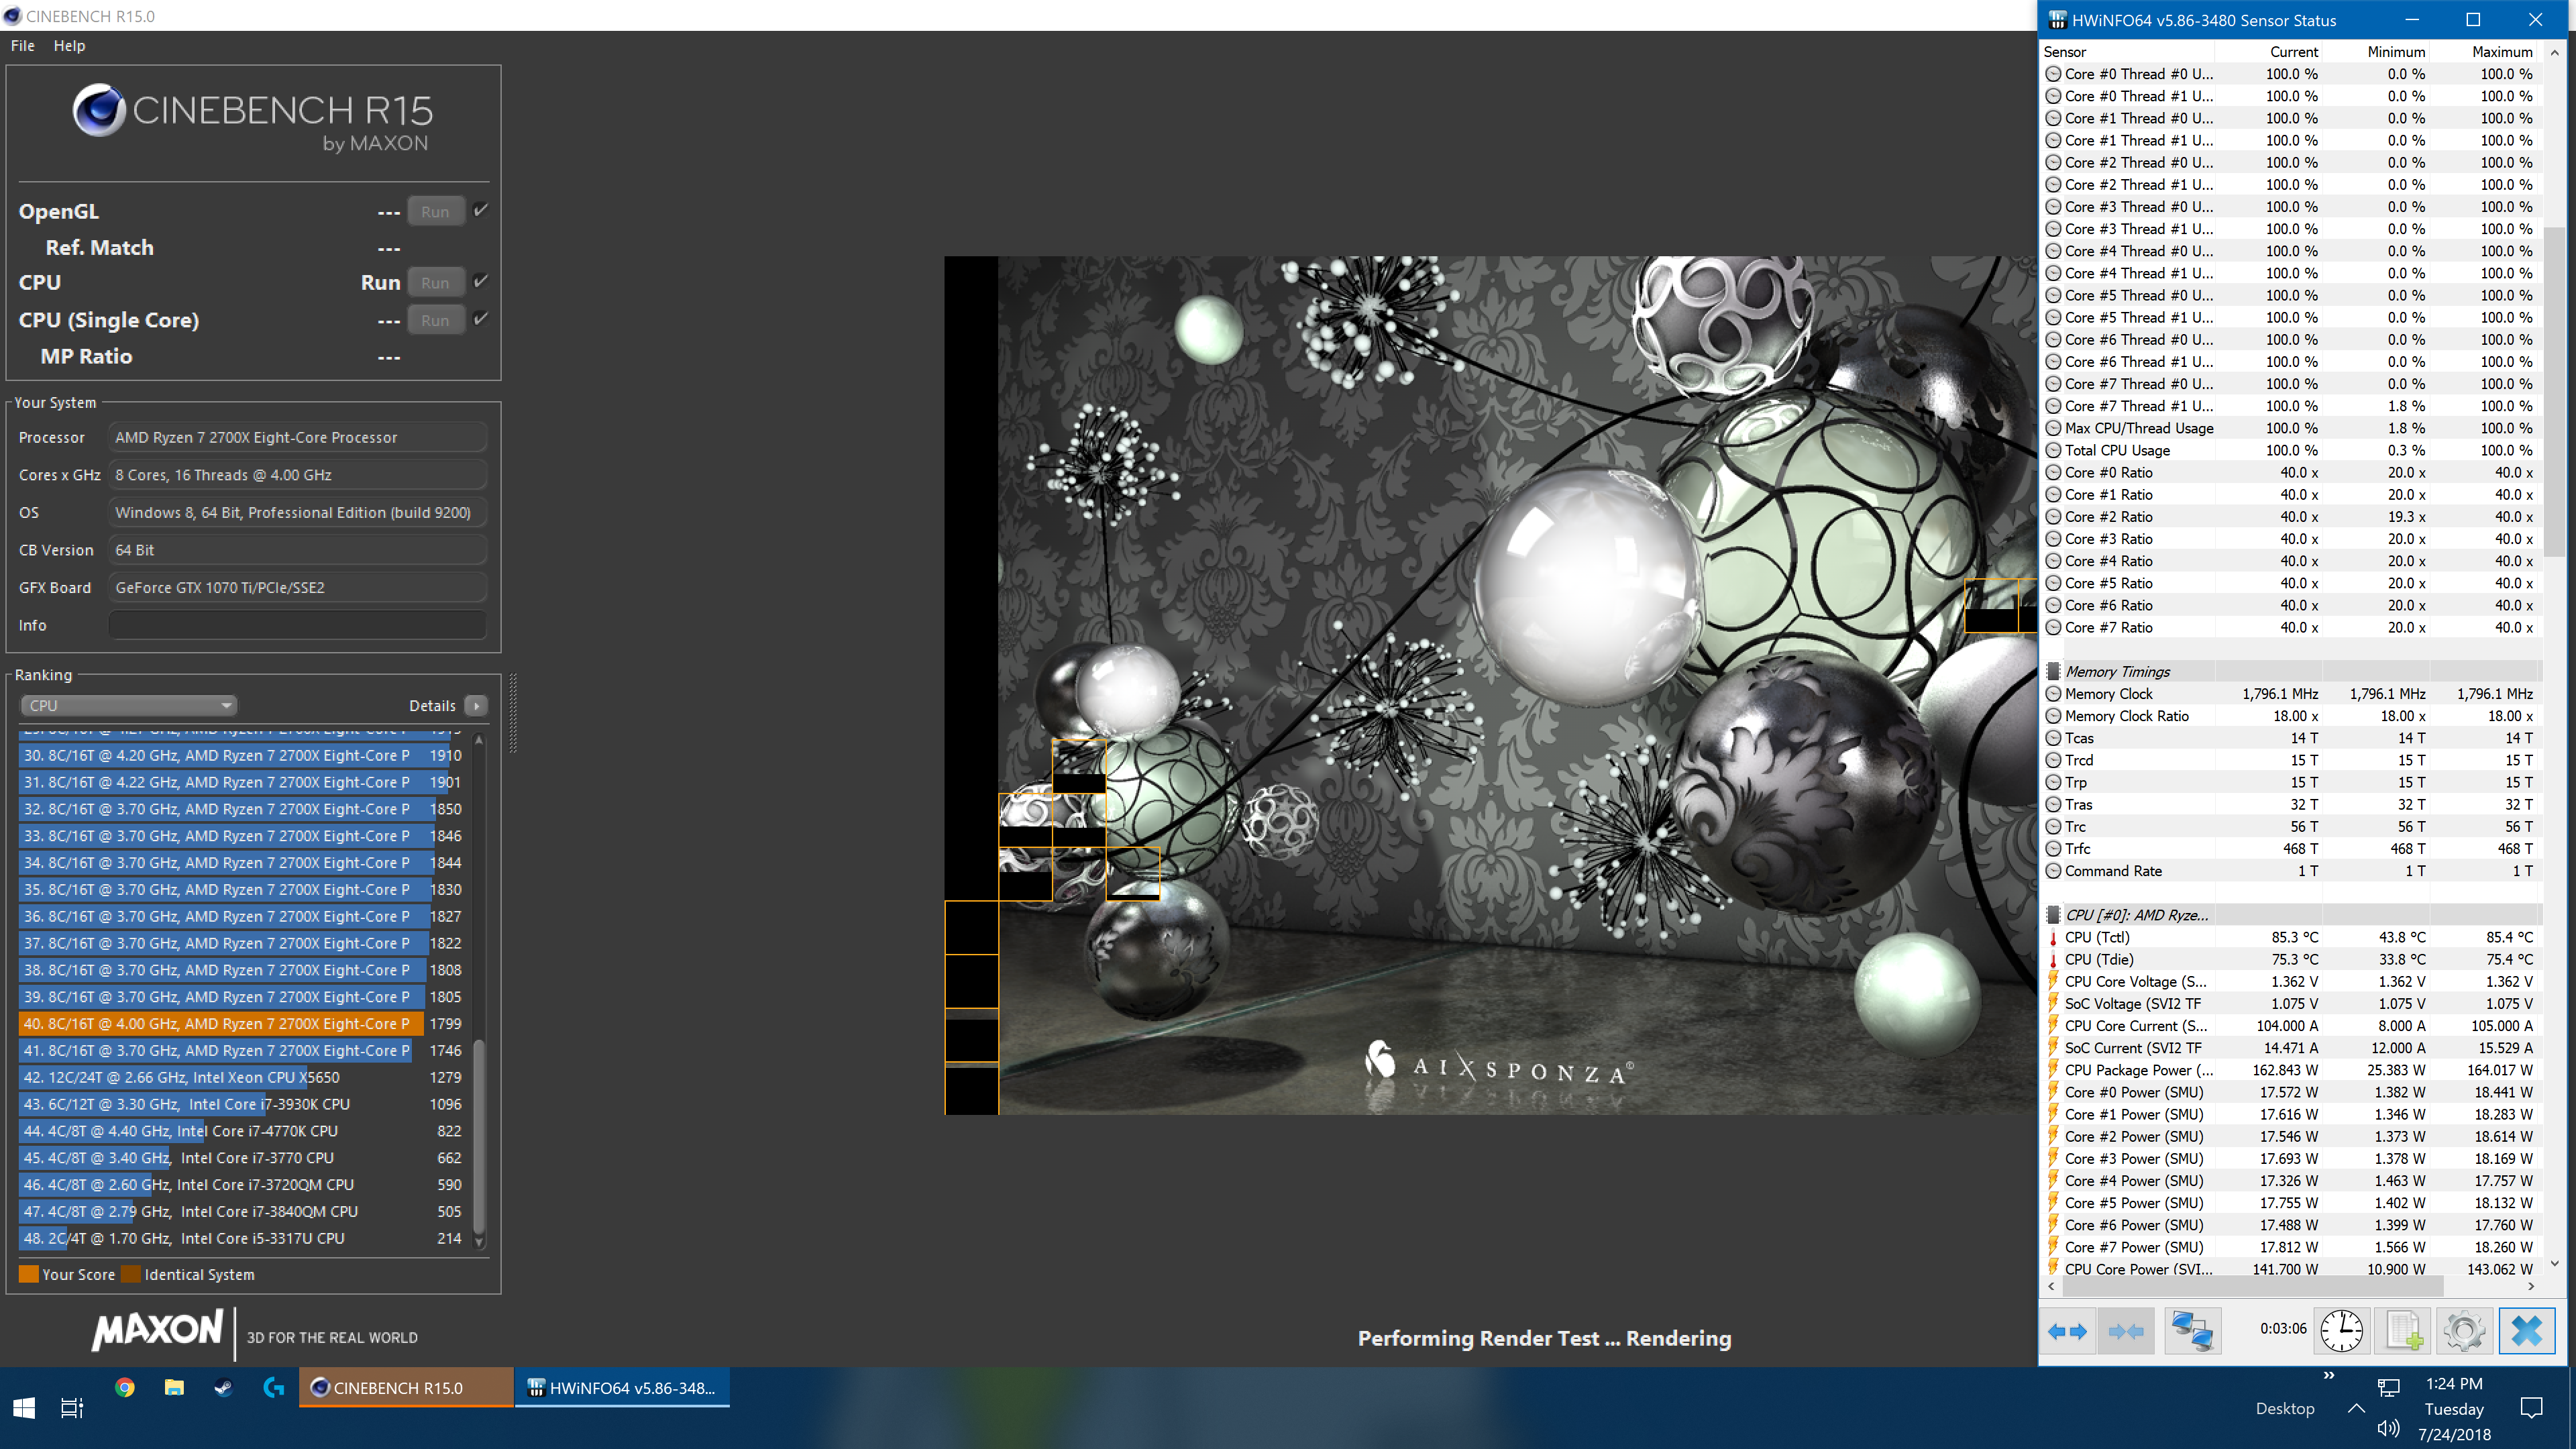Click lightning icon beside CPU Package Power
This screenshot has width=2576, height=1449.
point(2053,1070)
